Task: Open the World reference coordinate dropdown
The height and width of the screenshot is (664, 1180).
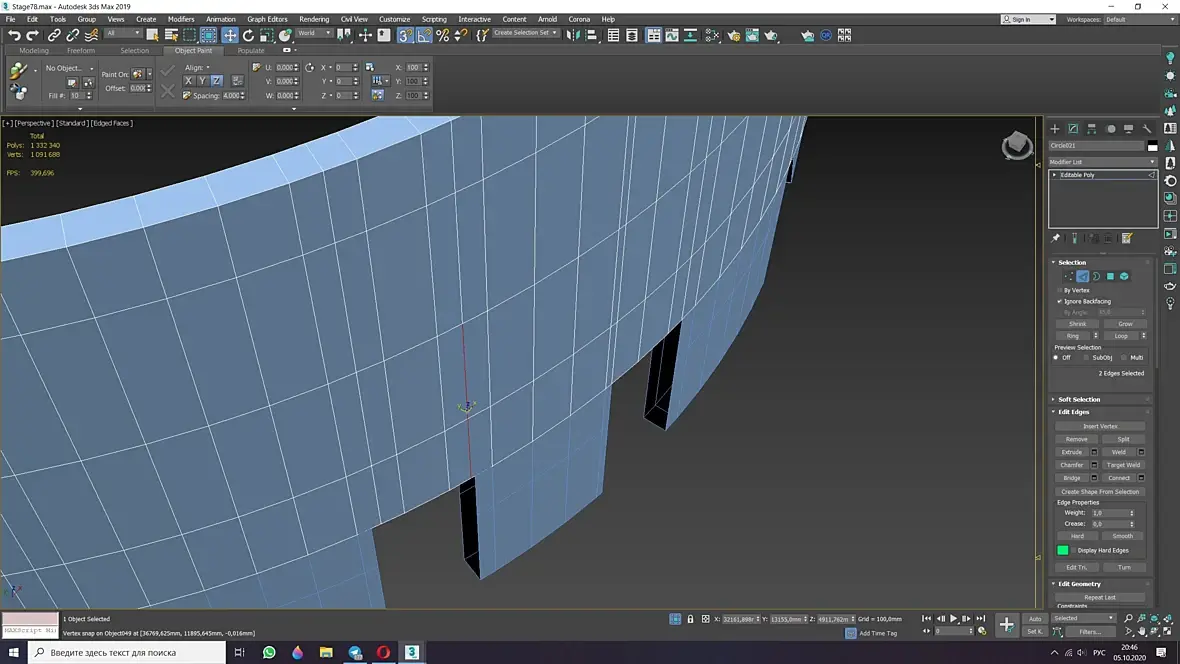Action: (314, 33)
